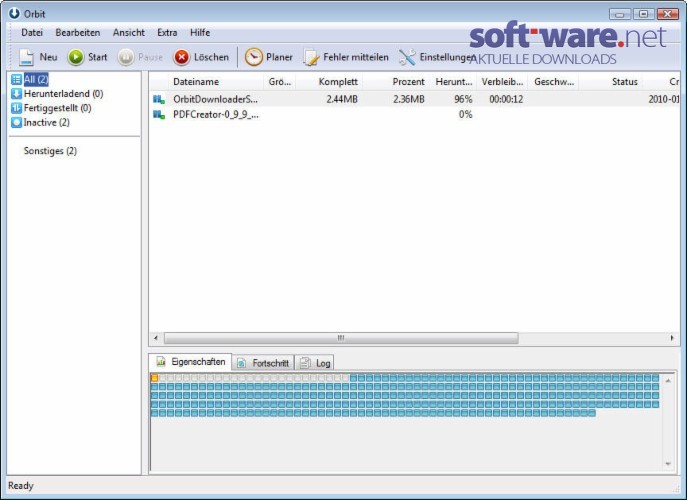Click the Neu new download icon
The width and height of the screenshot is (687, 500).
point(26,57)
